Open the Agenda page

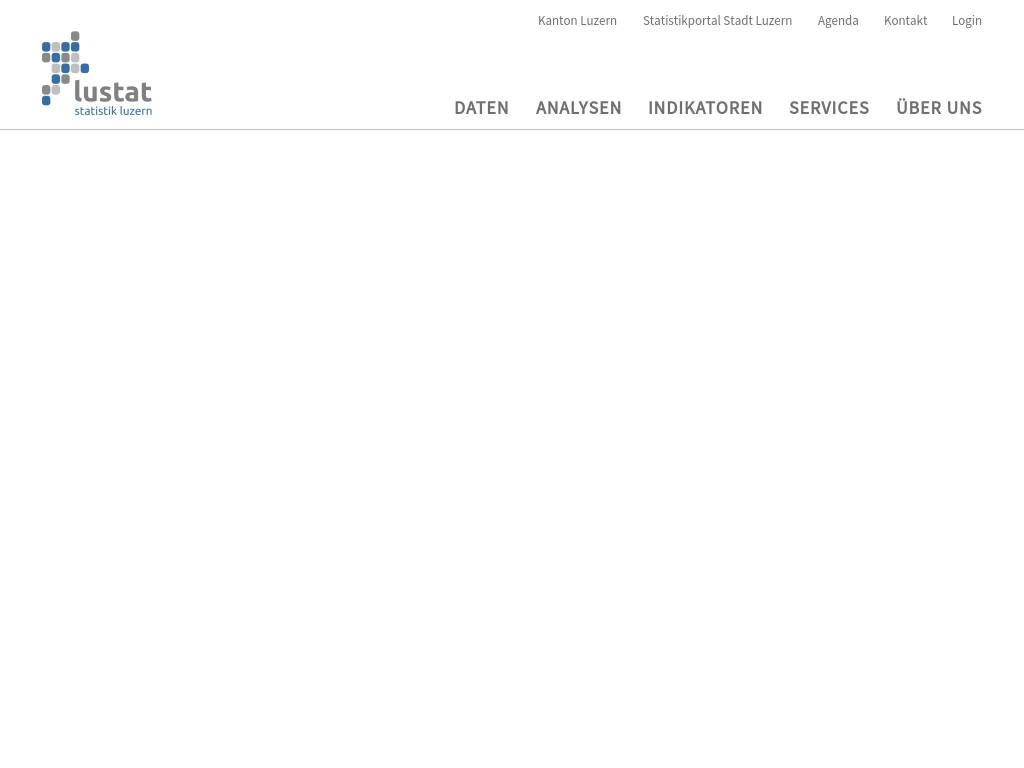[838, 21]
